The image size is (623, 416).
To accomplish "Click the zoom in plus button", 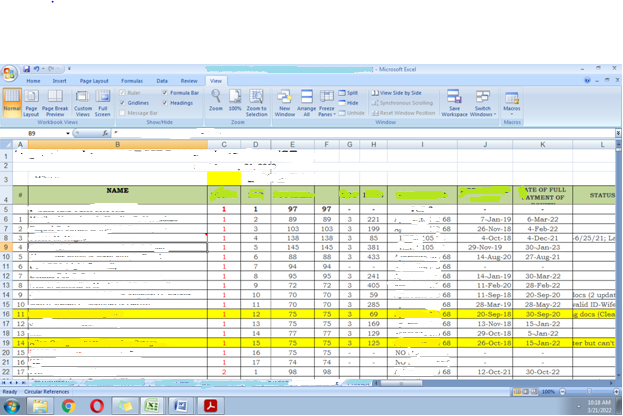I will [617, 392].
